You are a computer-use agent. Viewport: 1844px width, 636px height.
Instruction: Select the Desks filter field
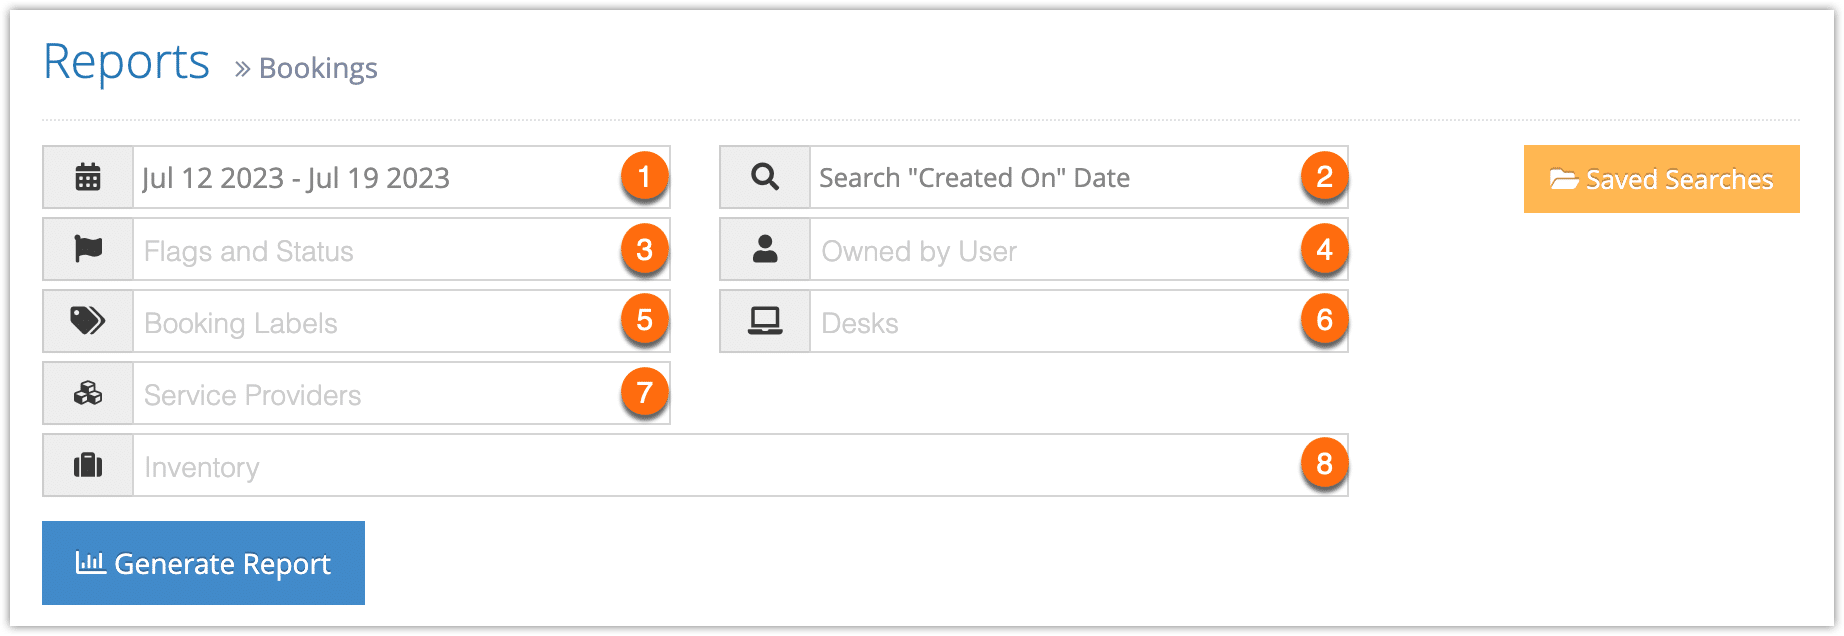pos(1079,322)
